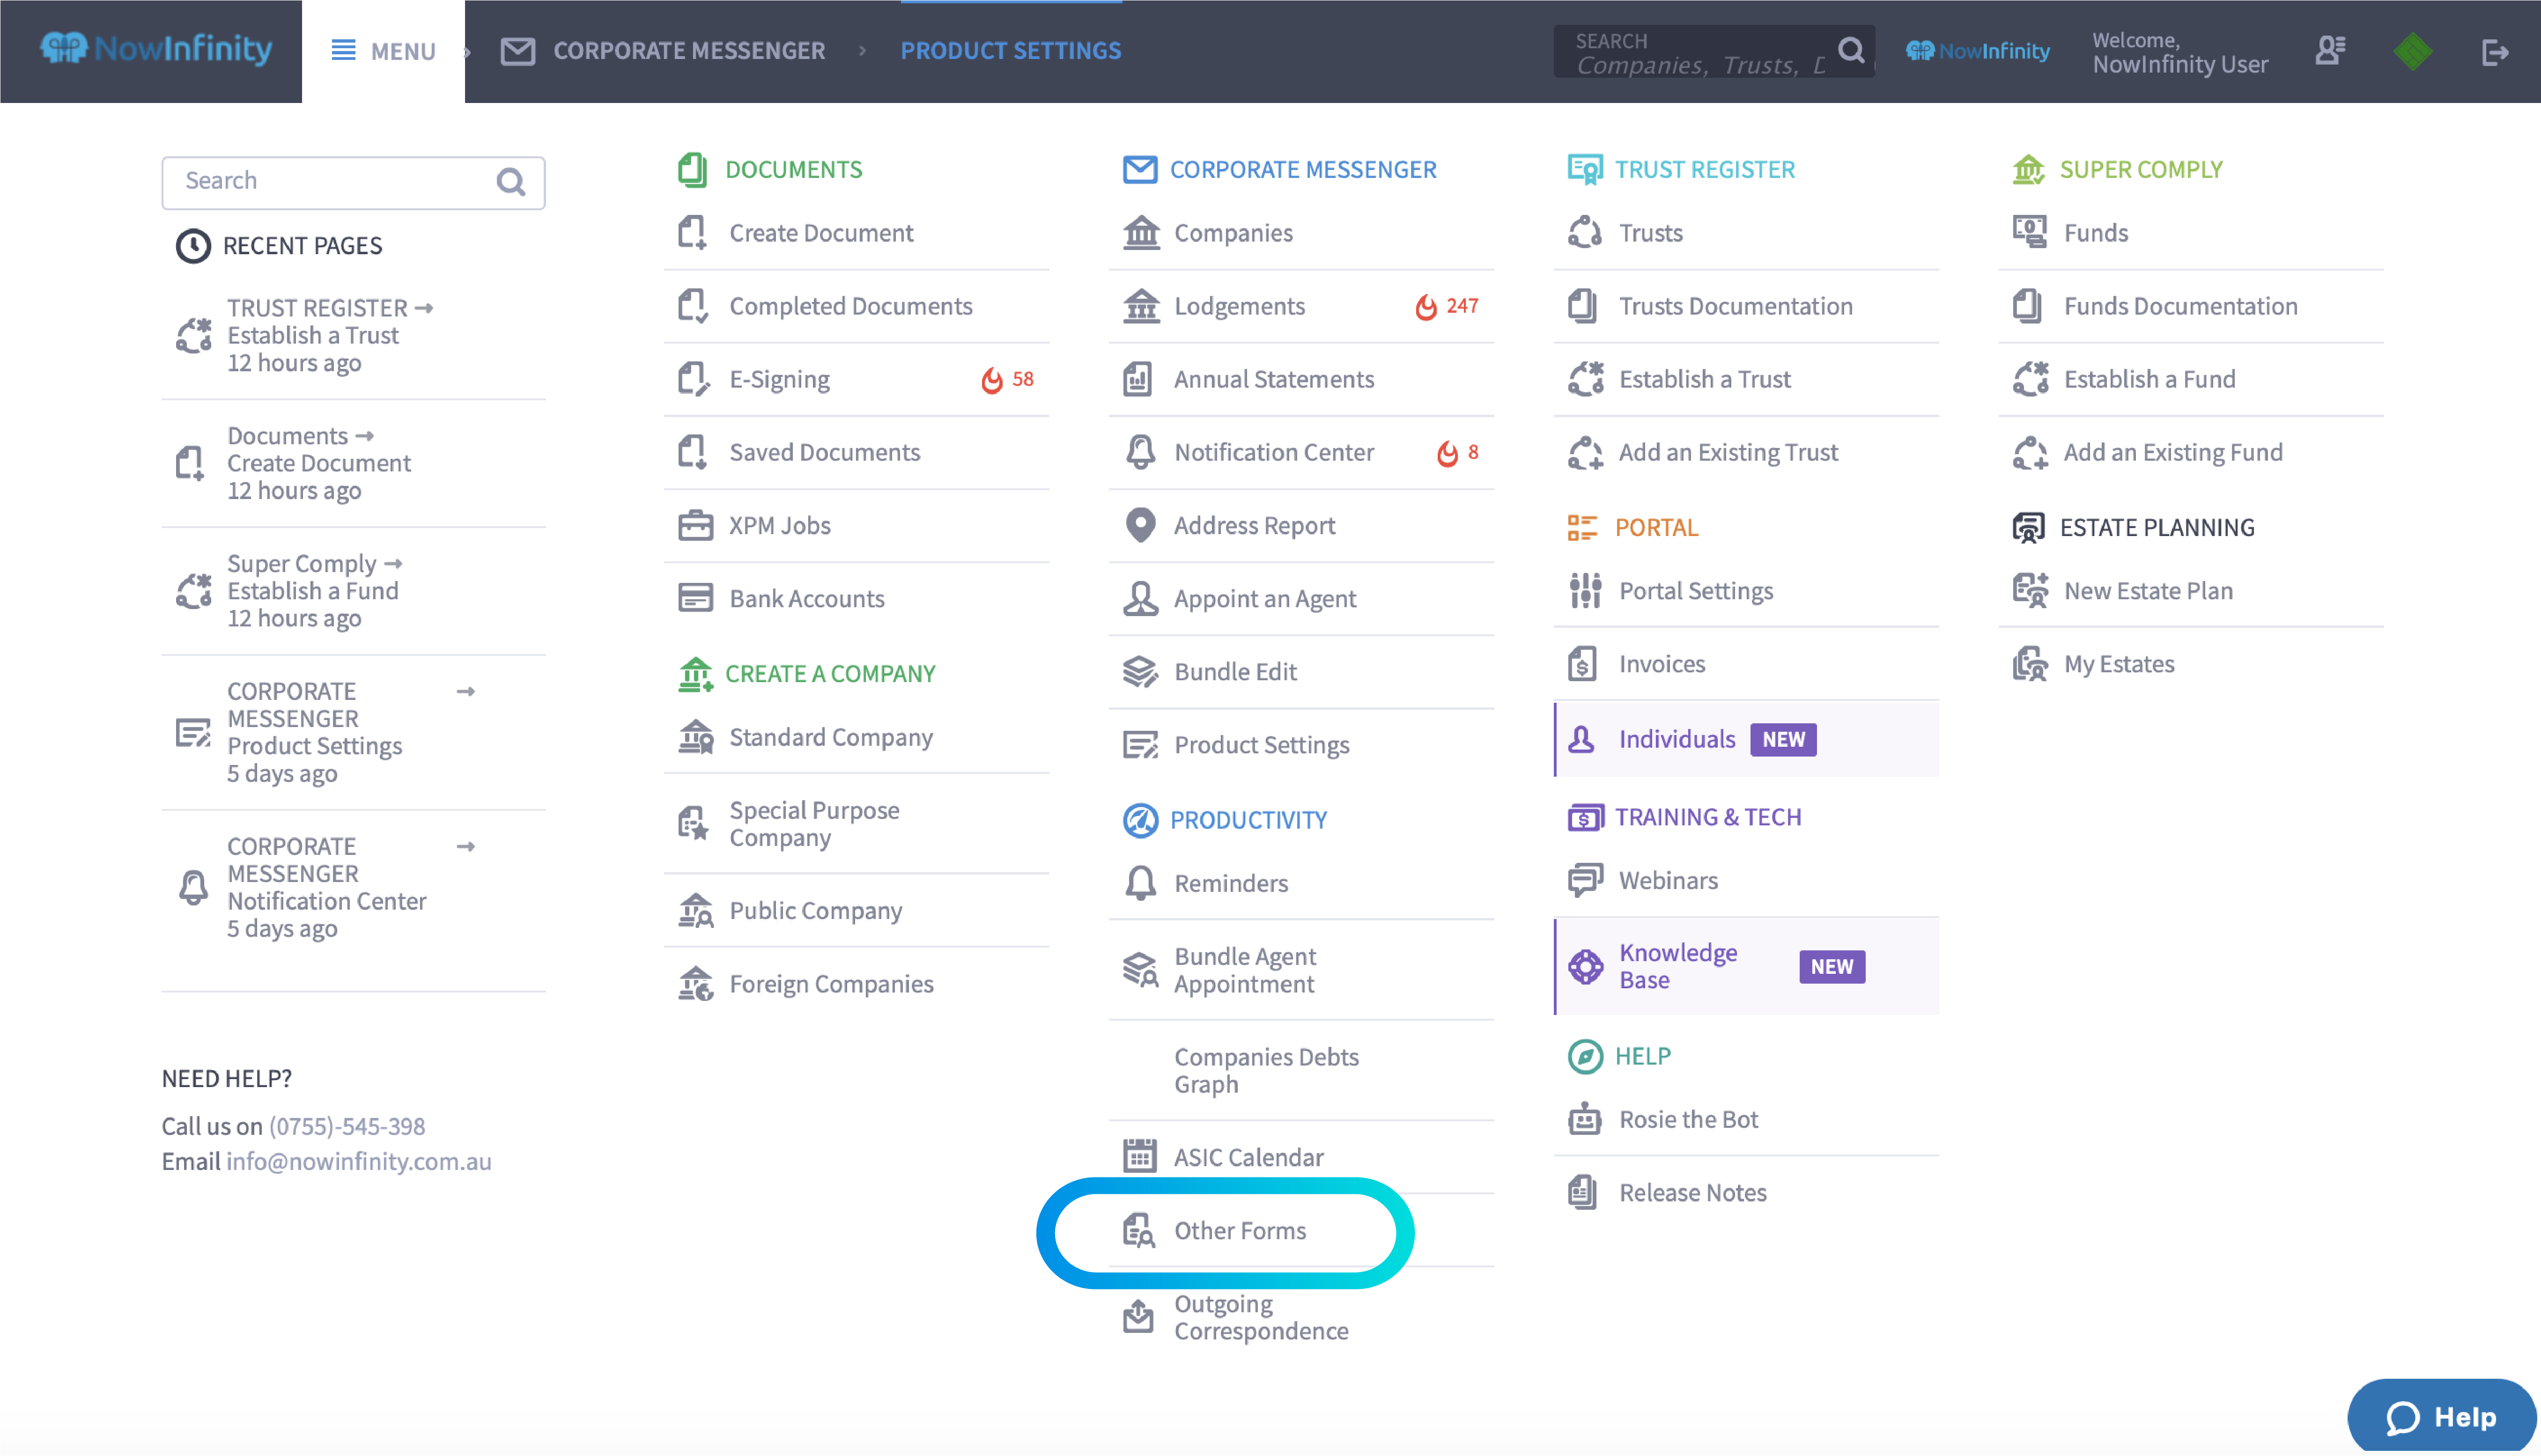The width and height of the screenshot is (2541, 1456).
Task: Go to CORPORATE MESSENGER breadcrumb
Action: tap(689, 50)
